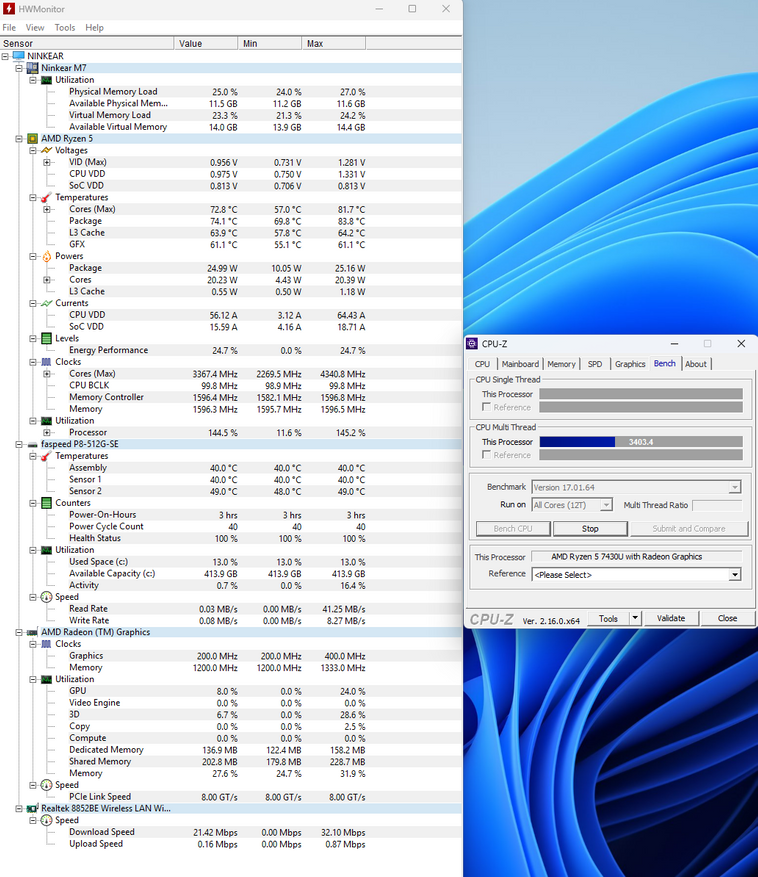
Task: Collapse the AMD Radeon (TM) Graphics node
Action: click(x=19, y=632)
